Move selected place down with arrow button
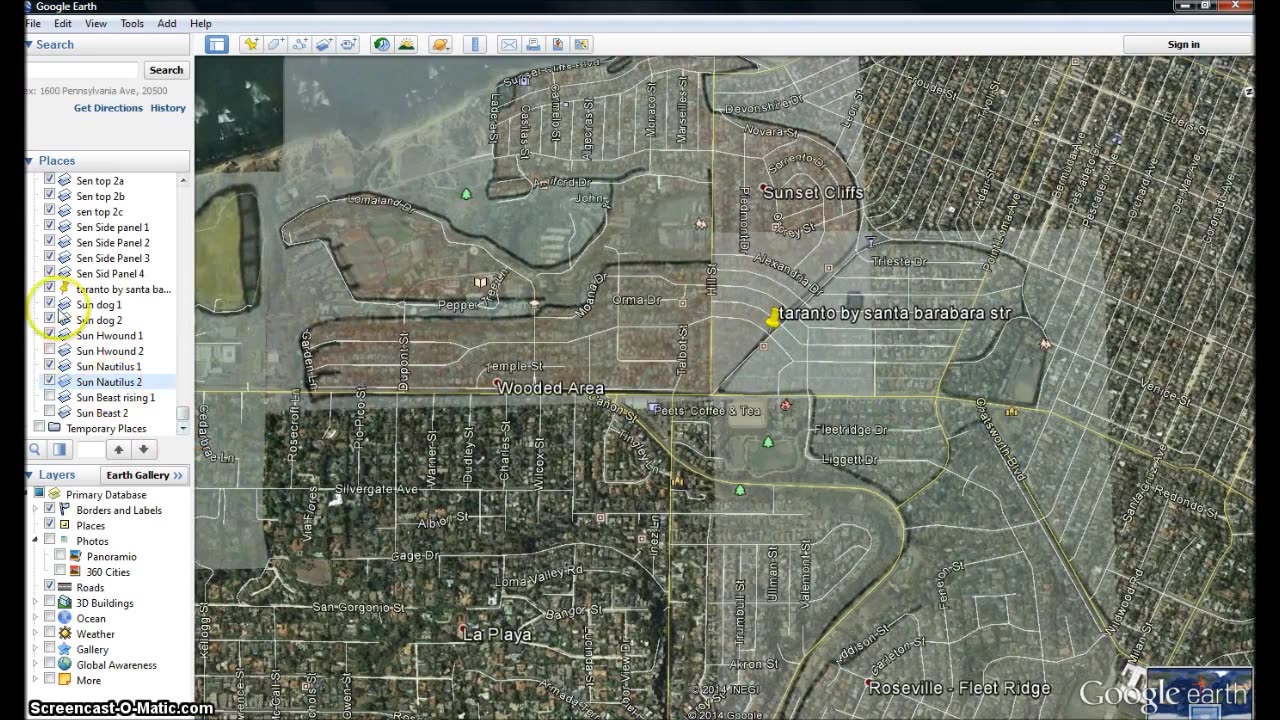 (143, 450)
